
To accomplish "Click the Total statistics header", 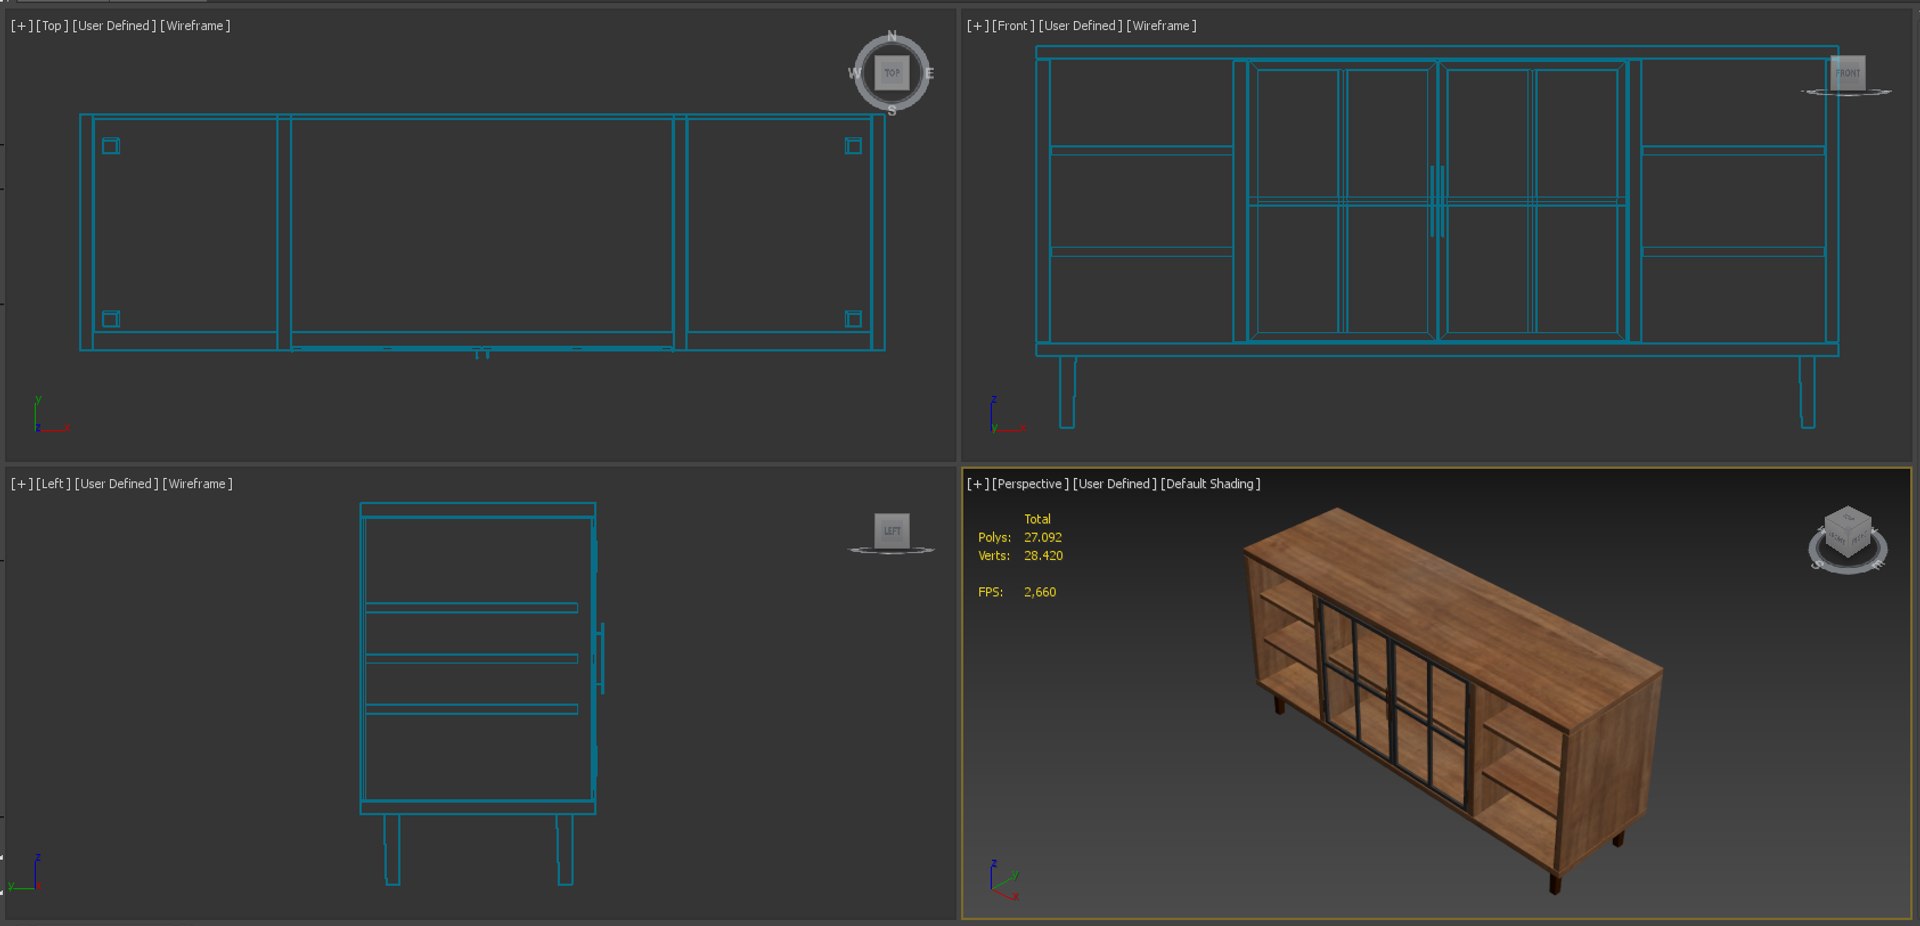I will coord(1037,519).
